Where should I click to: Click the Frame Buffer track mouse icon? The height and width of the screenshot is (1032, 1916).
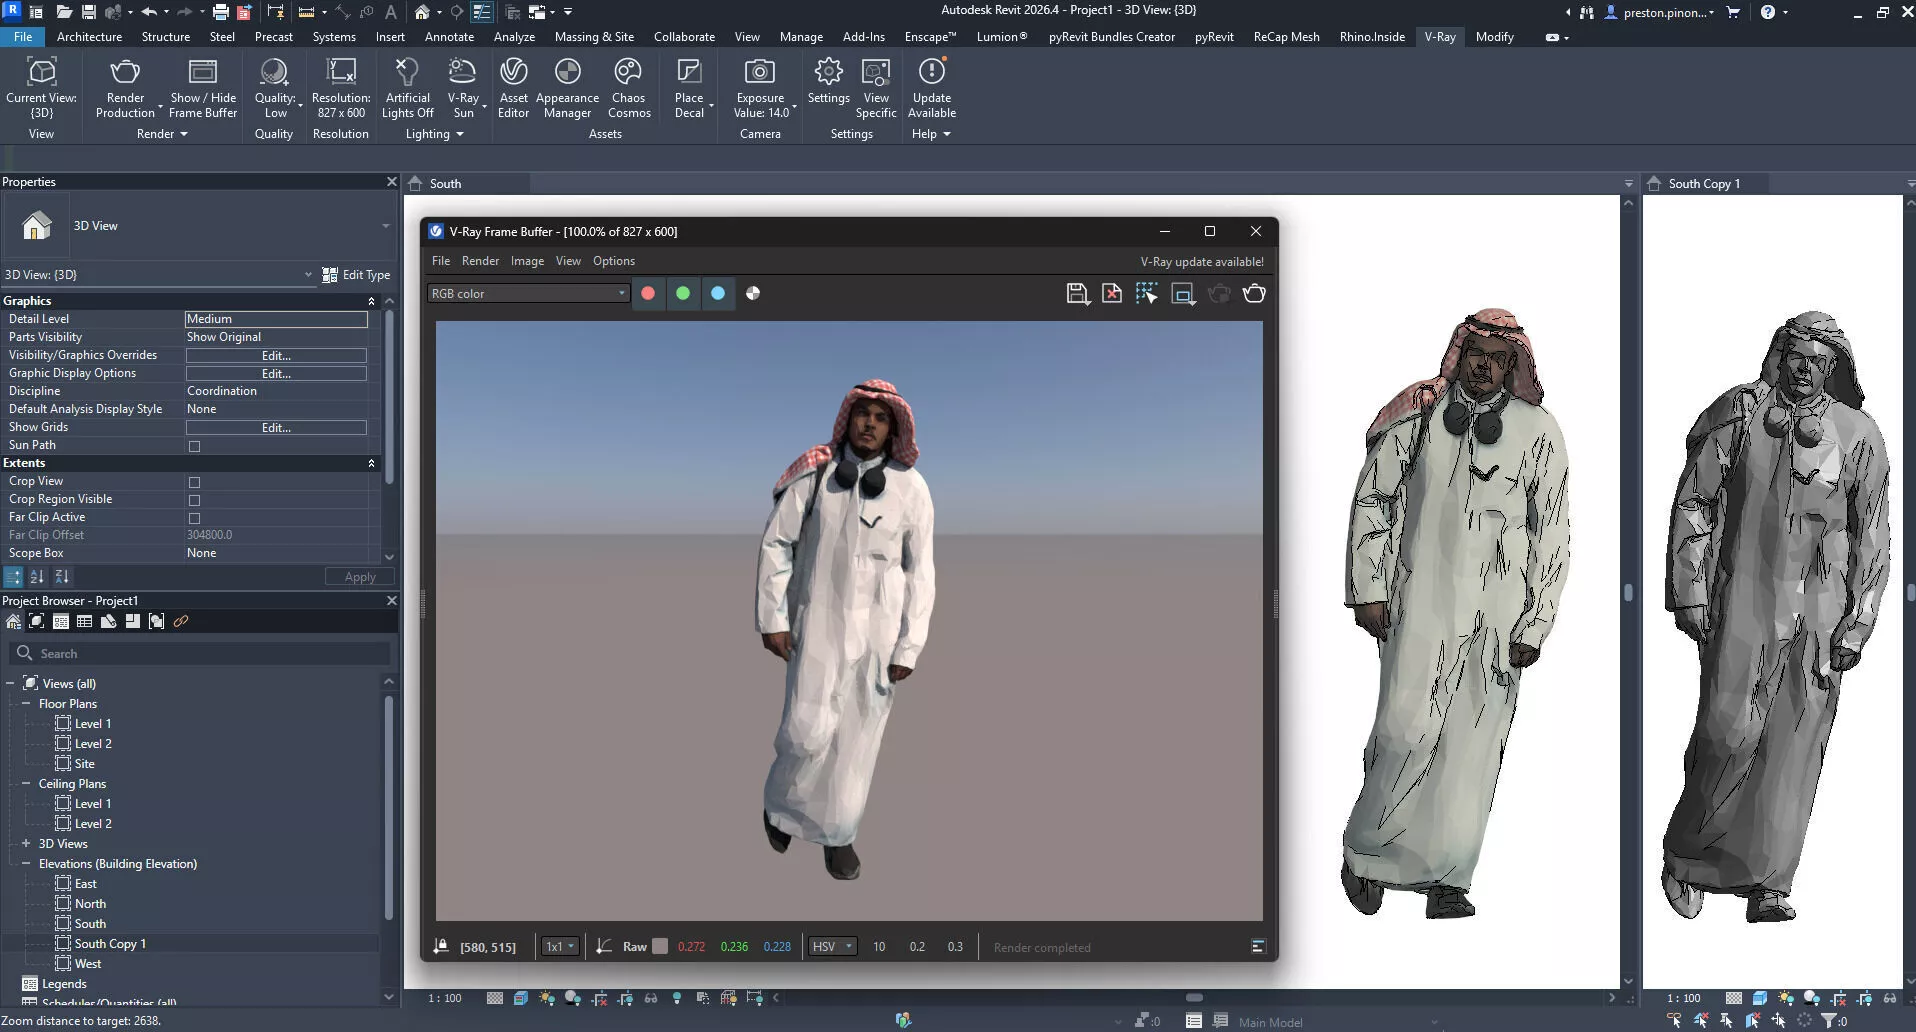(1147, 294)
